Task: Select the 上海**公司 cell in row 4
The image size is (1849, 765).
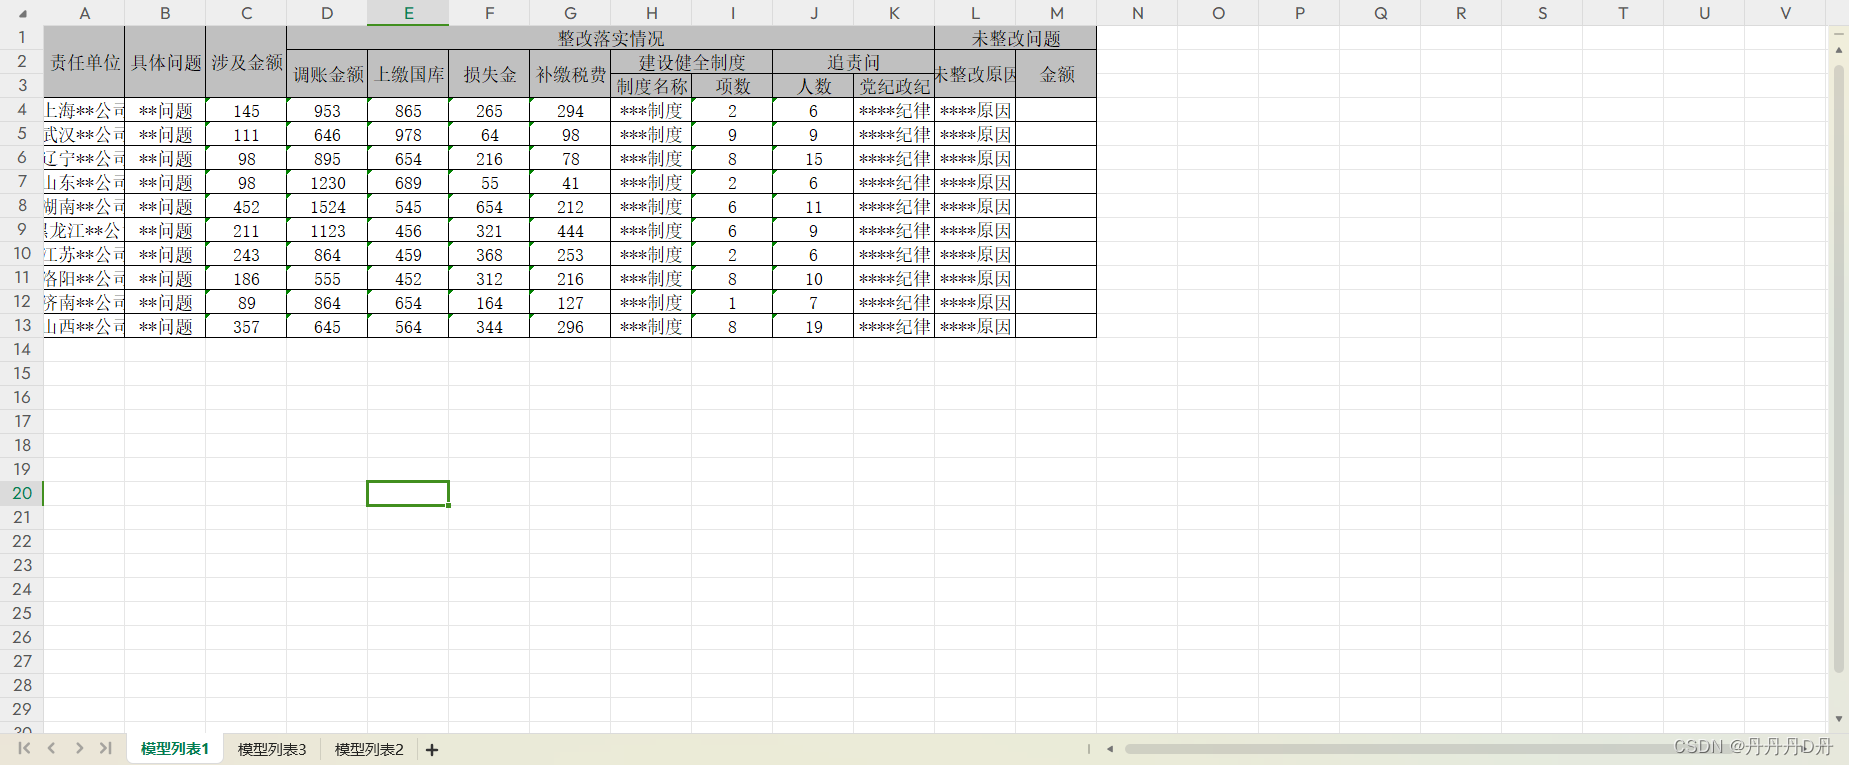Action: click(84, 110)
